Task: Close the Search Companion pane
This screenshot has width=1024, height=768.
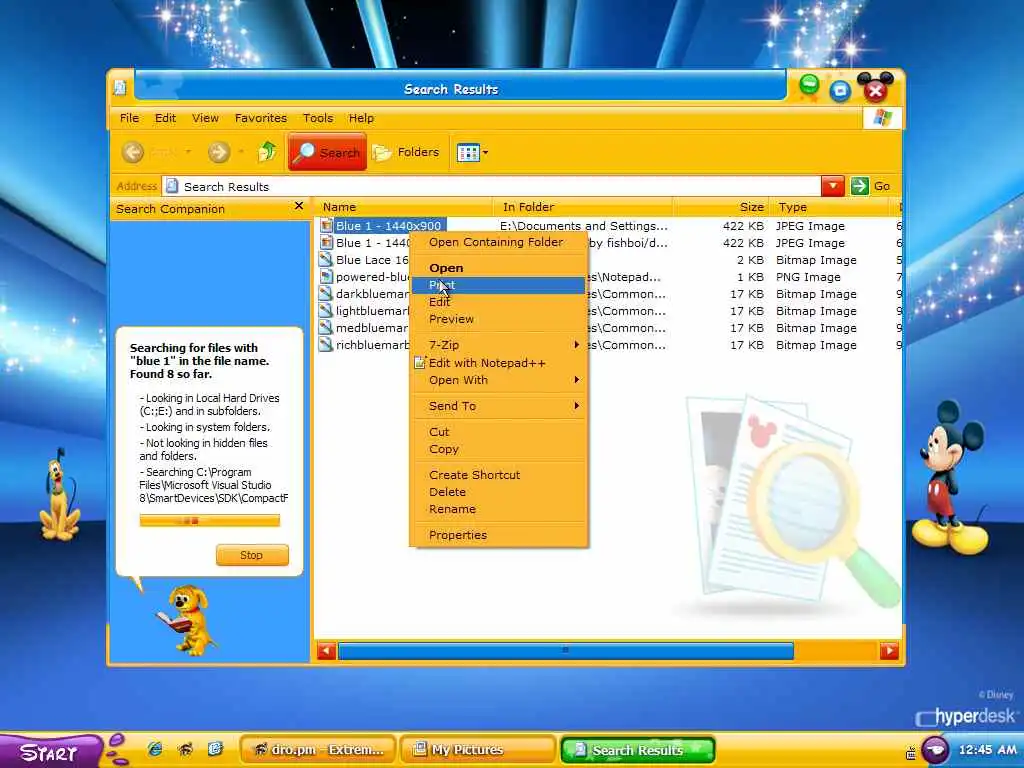Action: (298, 206)
